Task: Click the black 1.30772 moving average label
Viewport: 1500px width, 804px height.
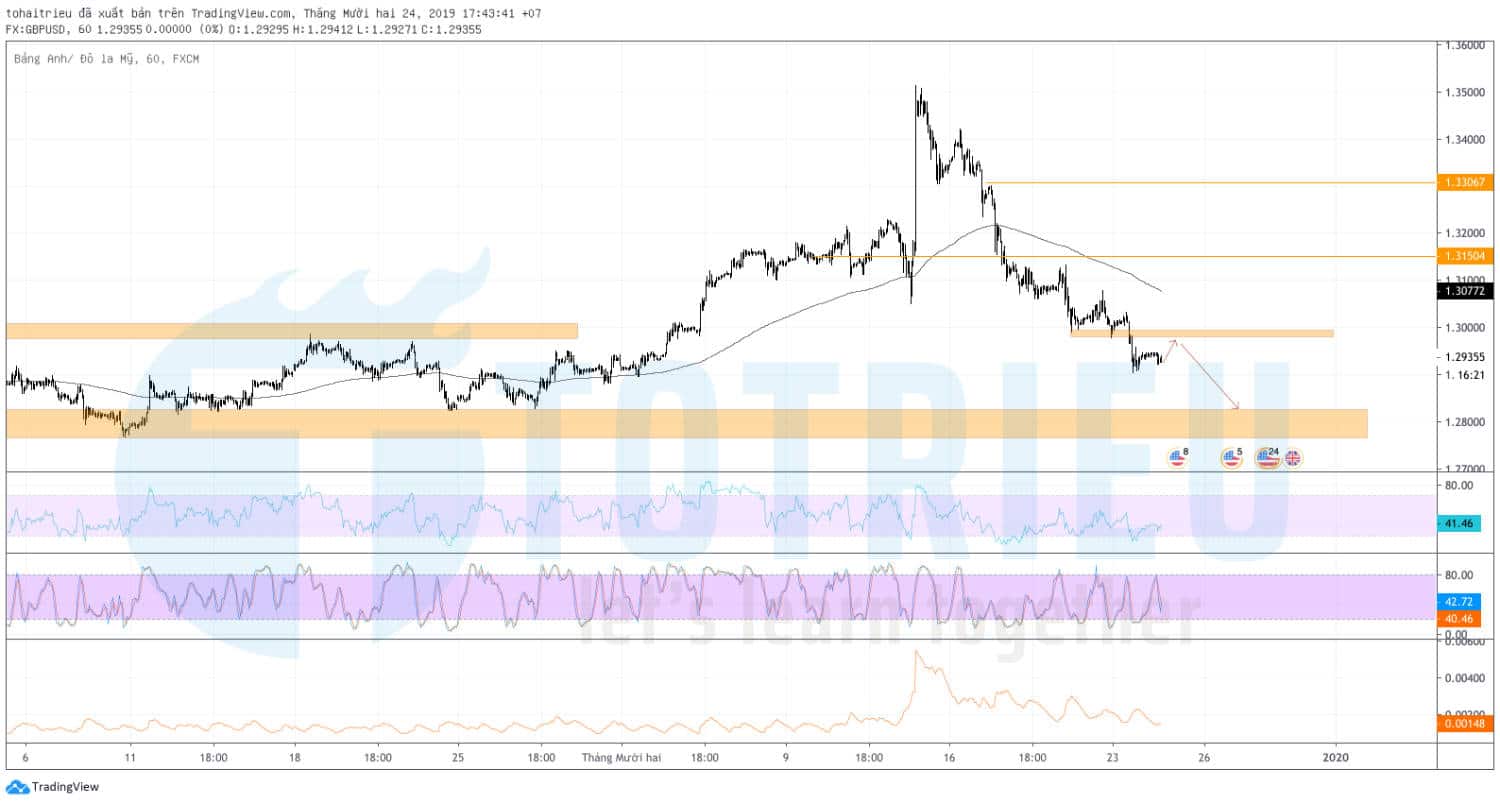Action: point(1464,291)
